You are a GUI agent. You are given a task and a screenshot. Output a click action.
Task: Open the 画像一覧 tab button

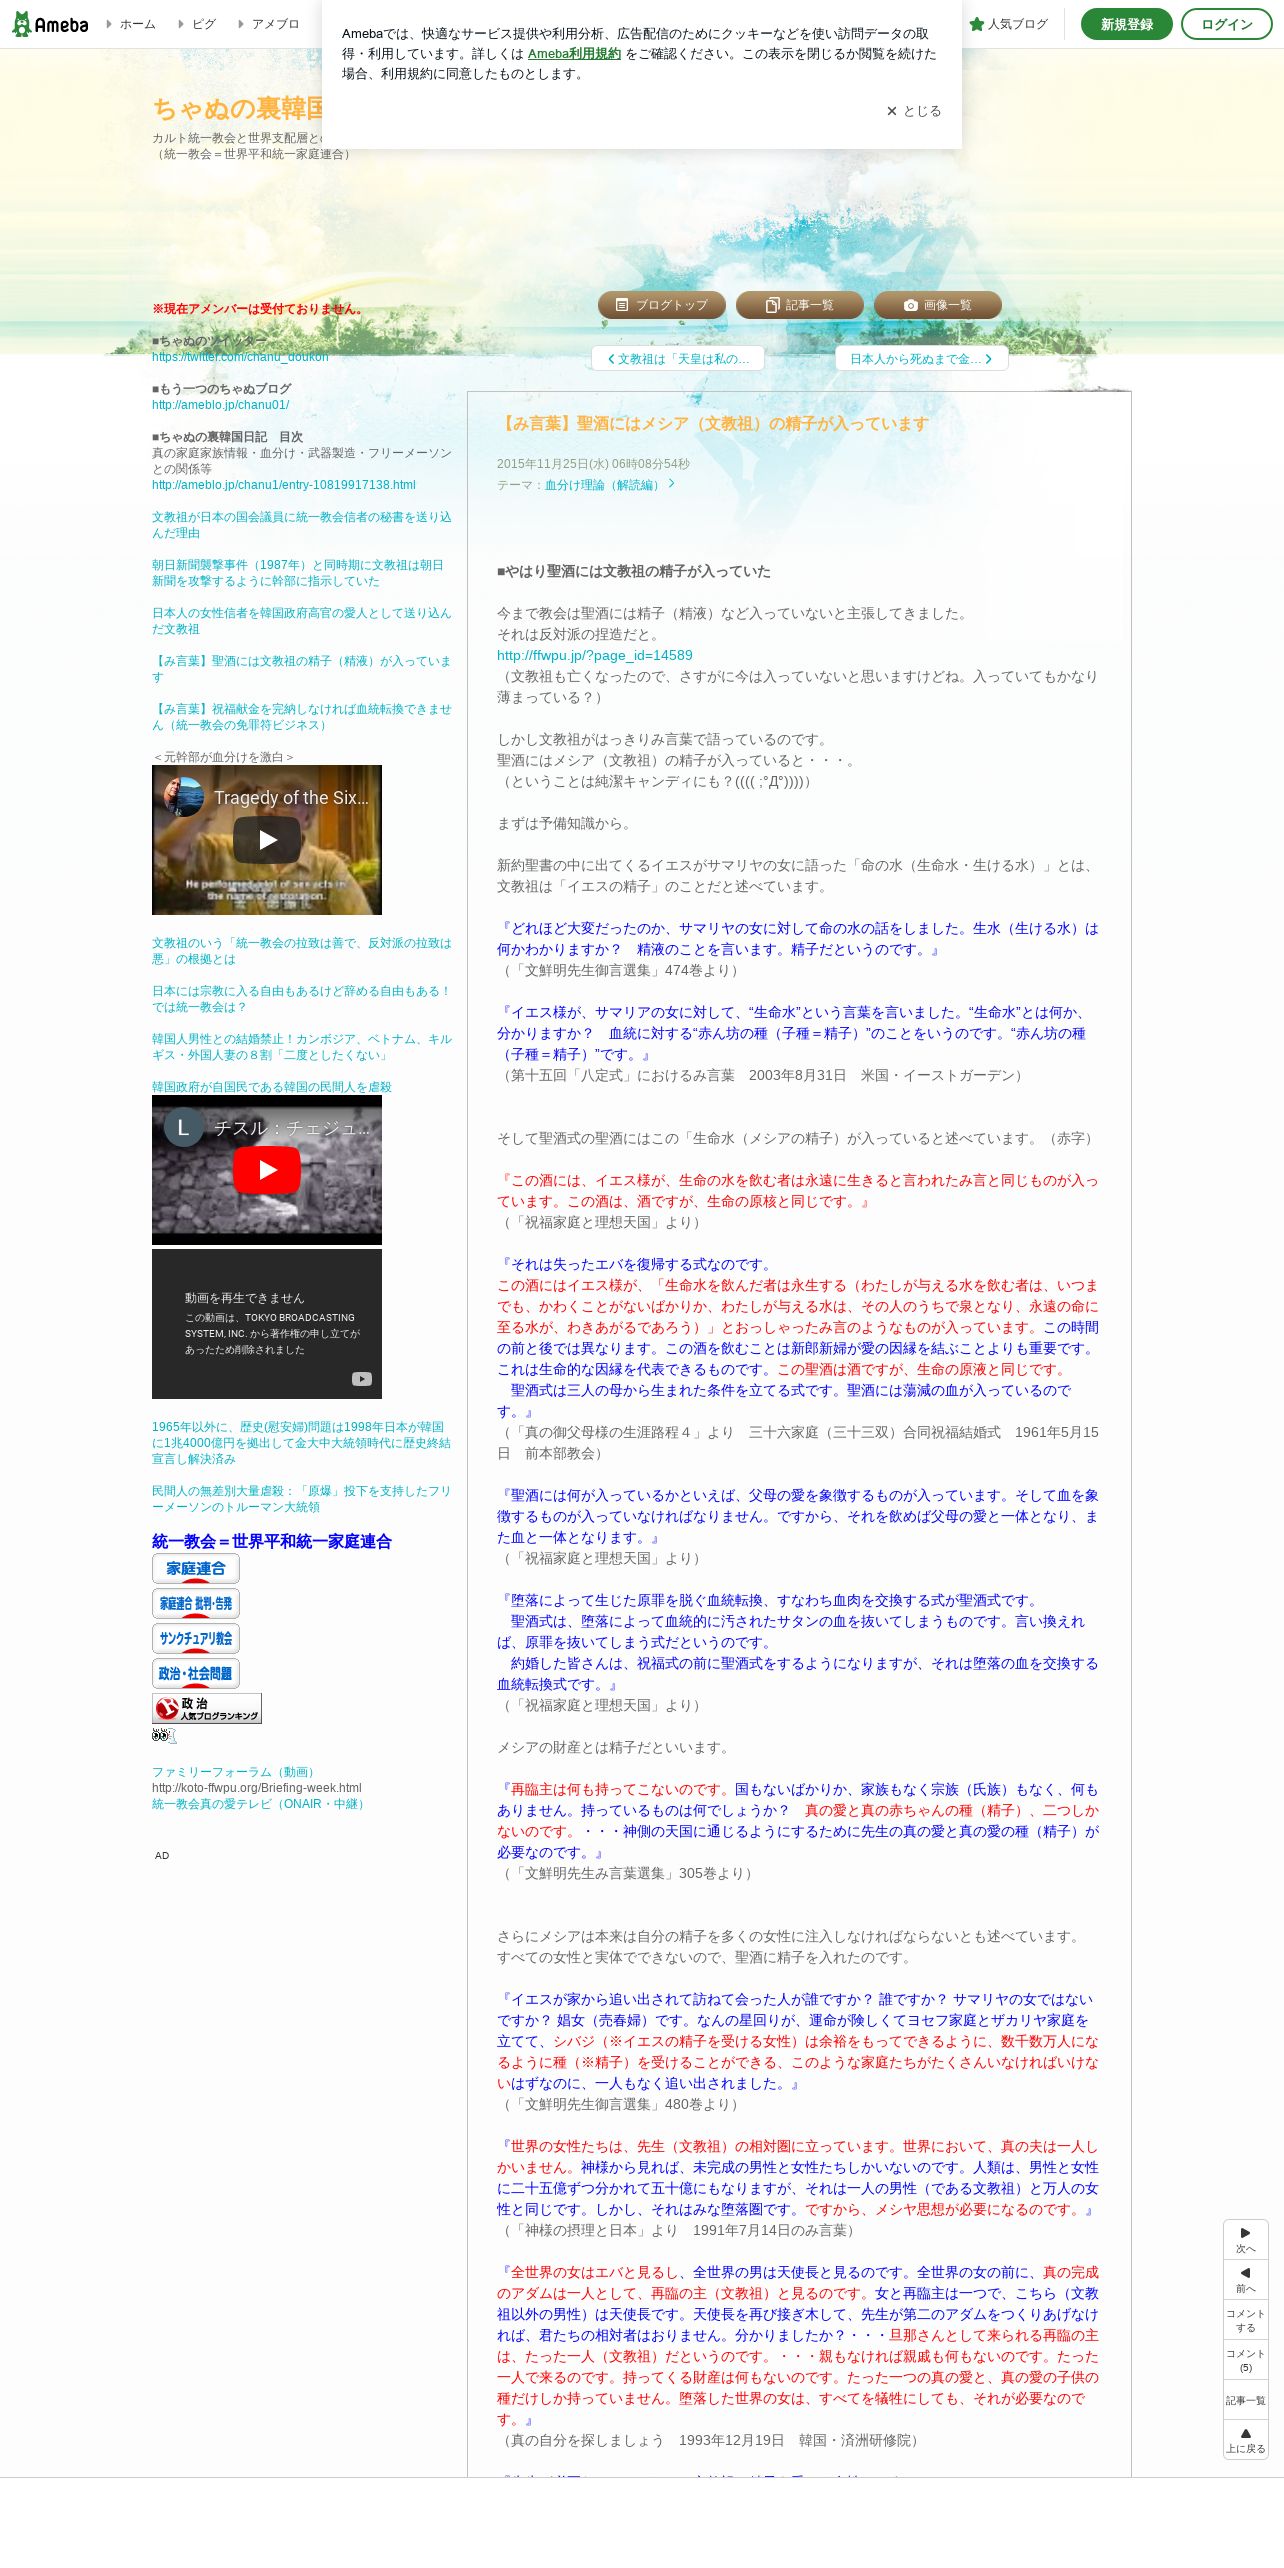937,305
